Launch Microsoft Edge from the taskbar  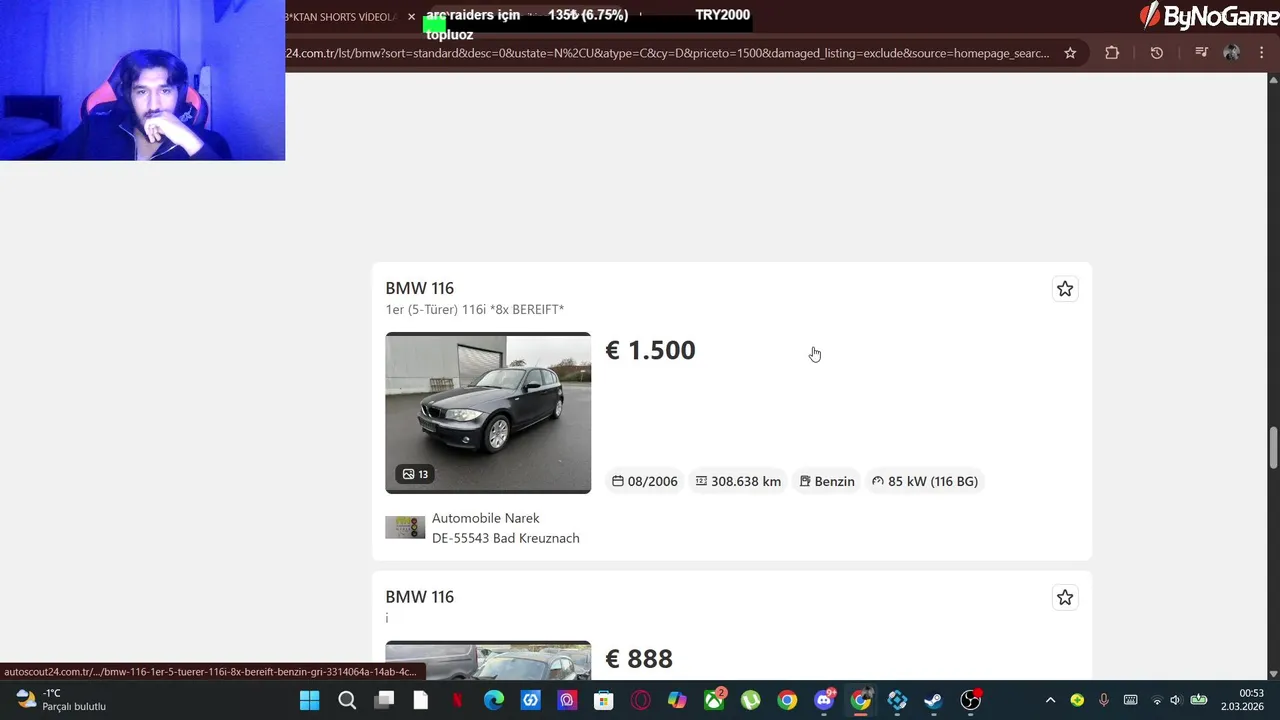(x=494, y=700)
